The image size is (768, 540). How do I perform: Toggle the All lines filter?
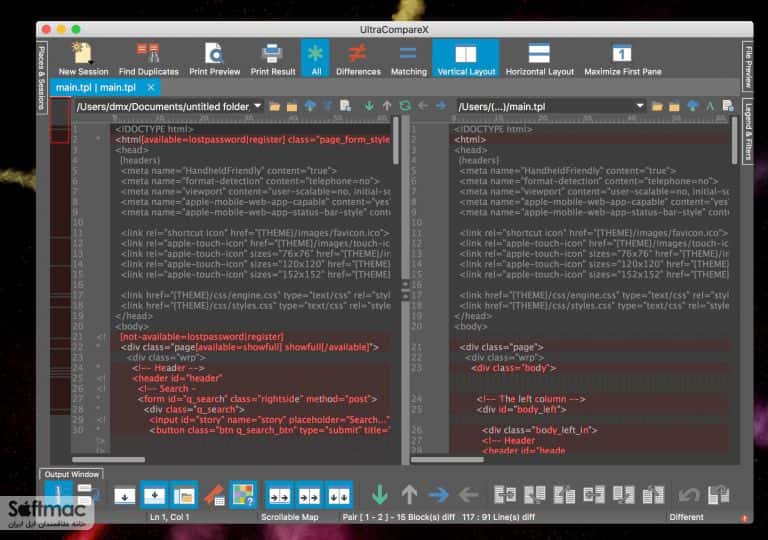(x=316, y=59)
